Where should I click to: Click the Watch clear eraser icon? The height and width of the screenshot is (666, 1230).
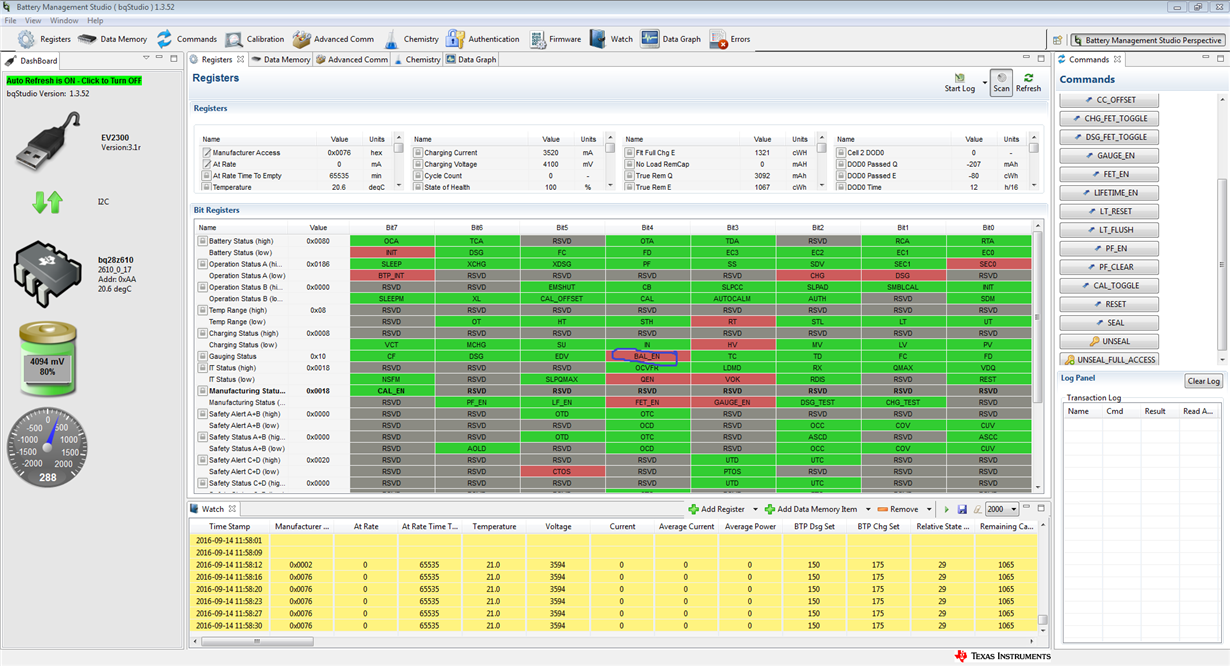click(977, 509)
